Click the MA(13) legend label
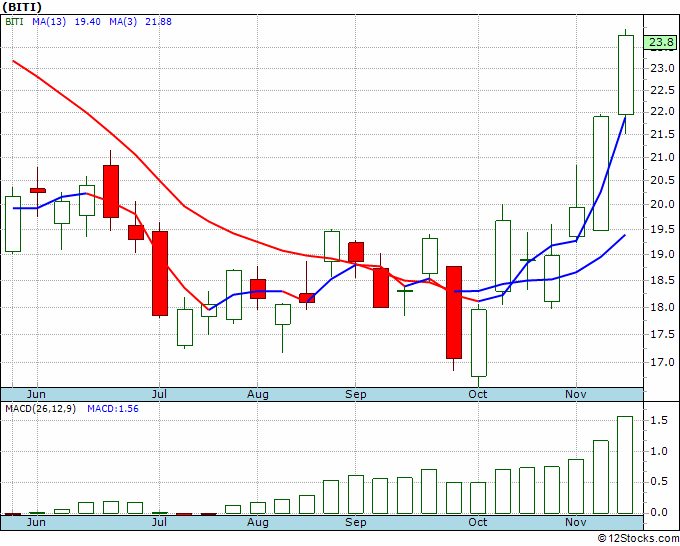The image size is (680, 546). pos(49,22)
